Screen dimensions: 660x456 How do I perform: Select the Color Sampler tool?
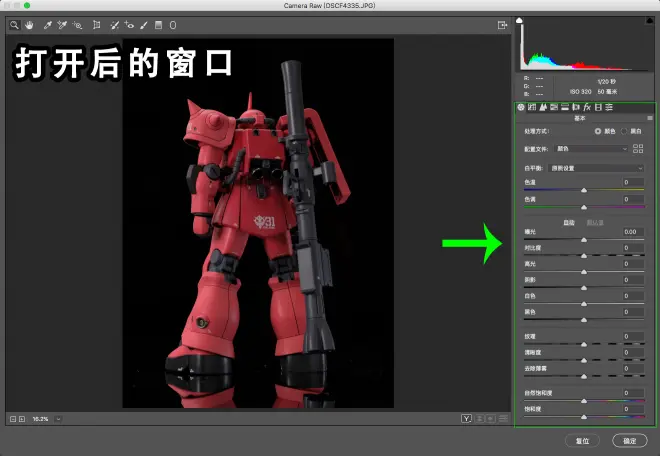click(62, 25)
